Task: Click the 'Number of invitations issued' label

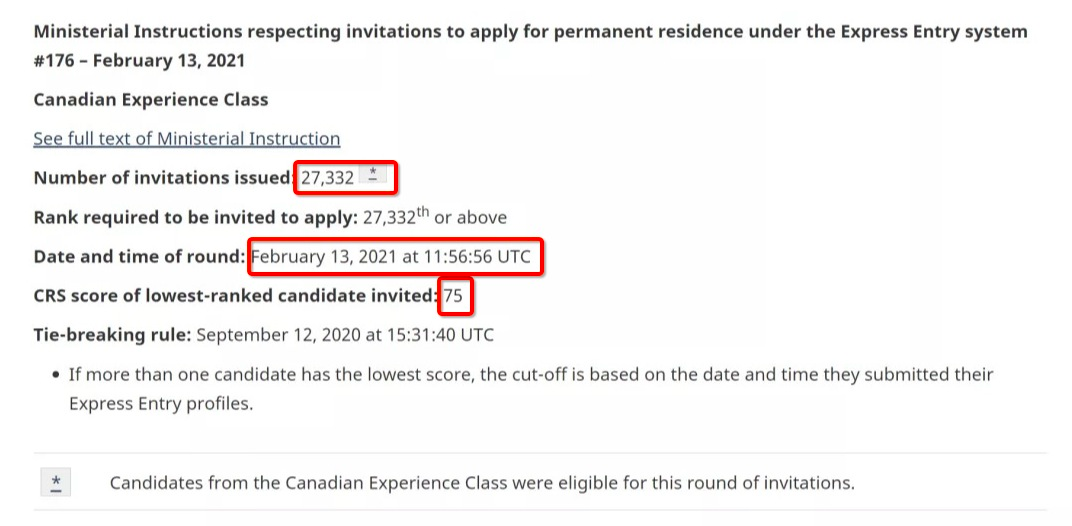Action: pyautogui.click(x=165, y=179)
